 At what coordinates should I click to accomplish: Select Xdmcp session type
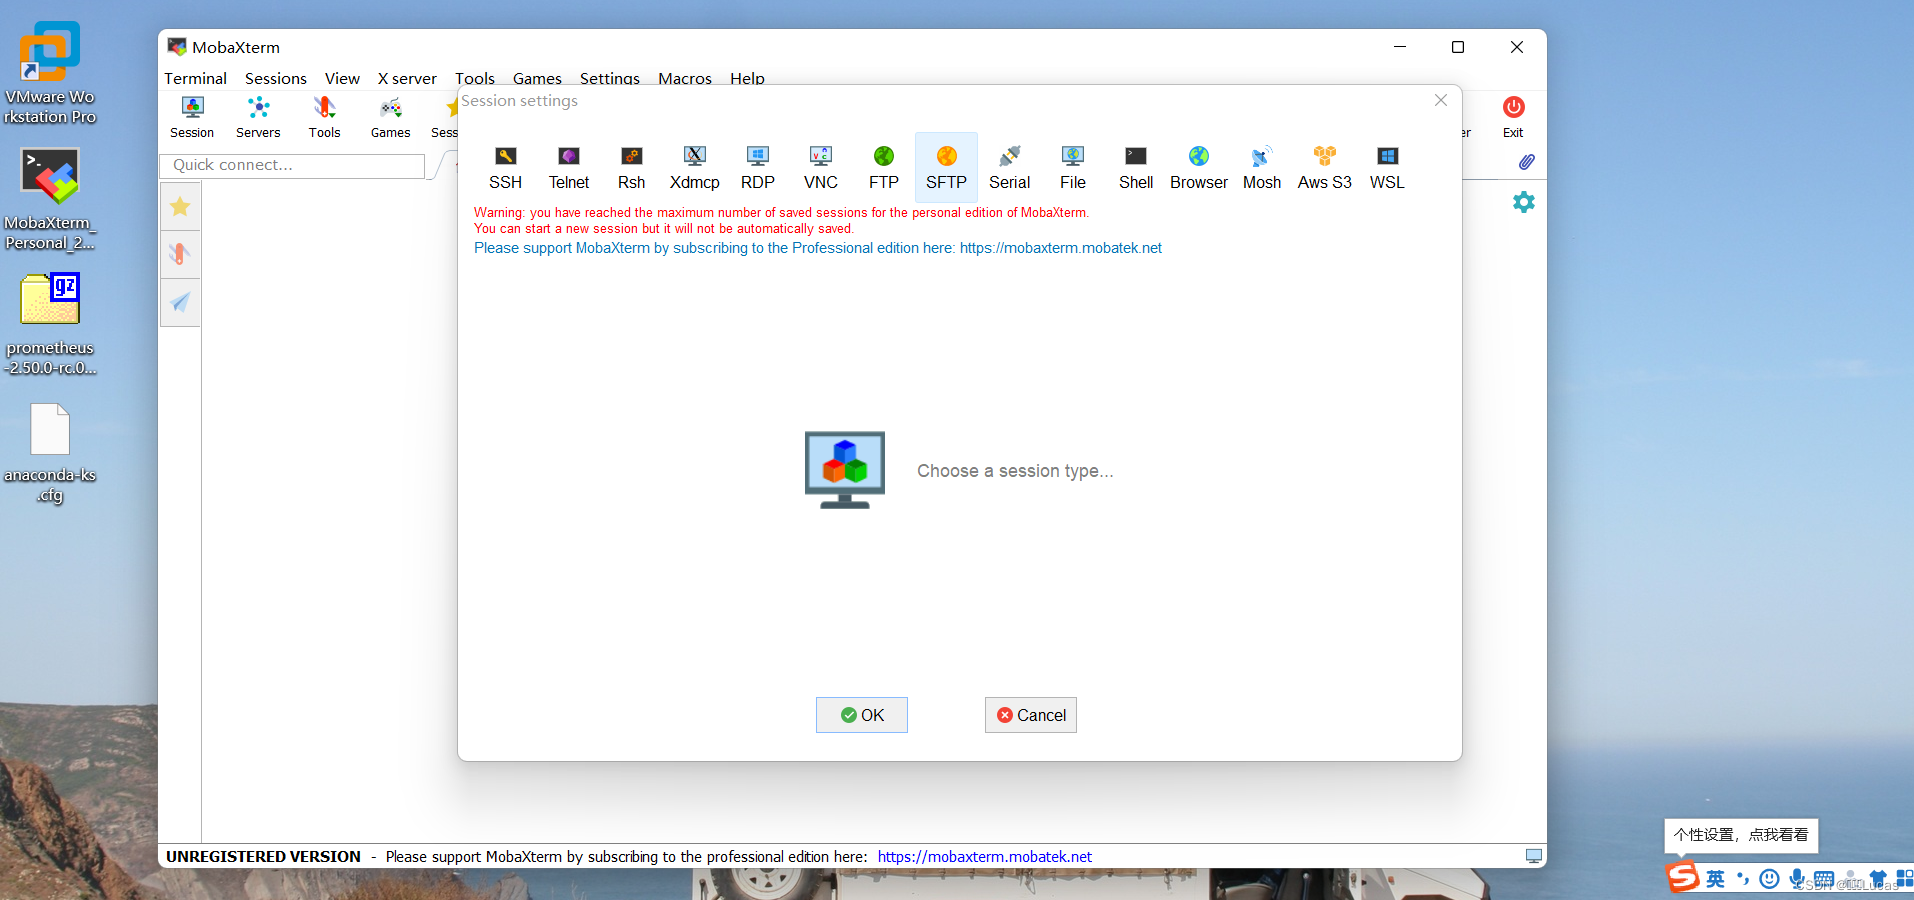pos(695,167)
